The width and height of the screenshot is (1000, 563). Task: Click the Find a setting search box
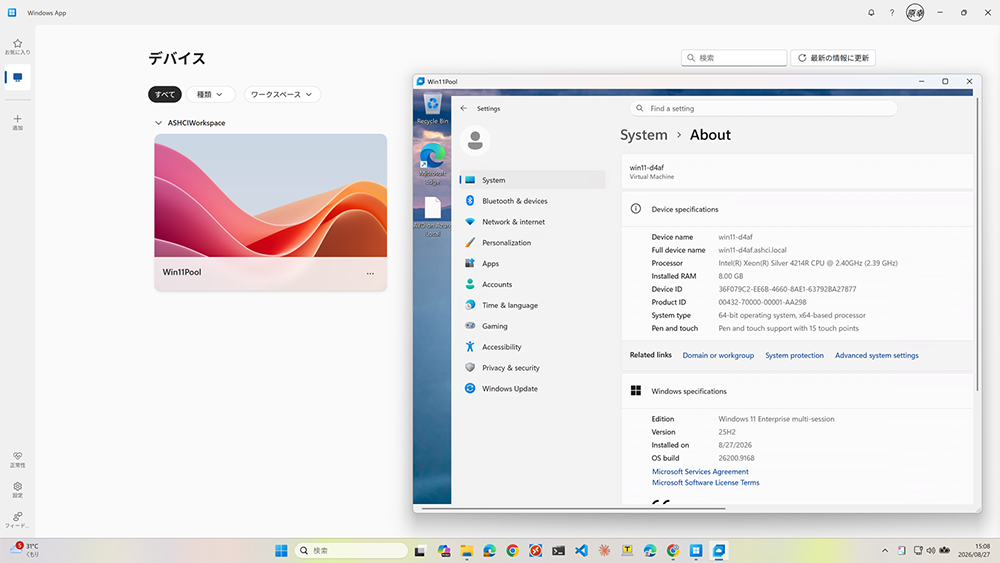coord(763,108)
